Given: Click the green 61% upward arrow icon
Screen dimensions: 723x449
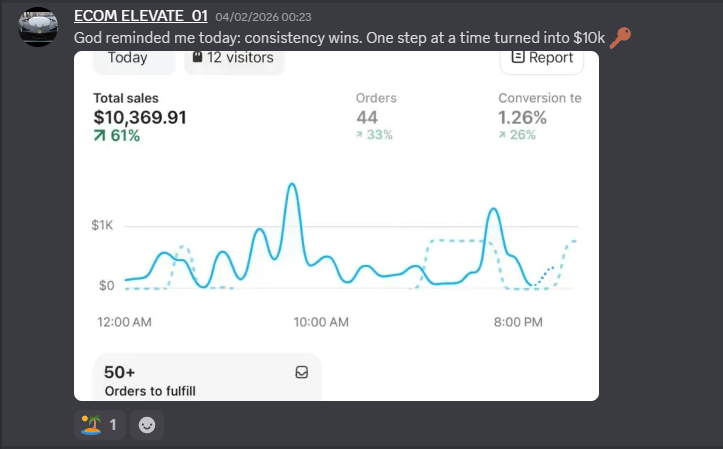Looking at the screenshot, I should click(99, 136).
